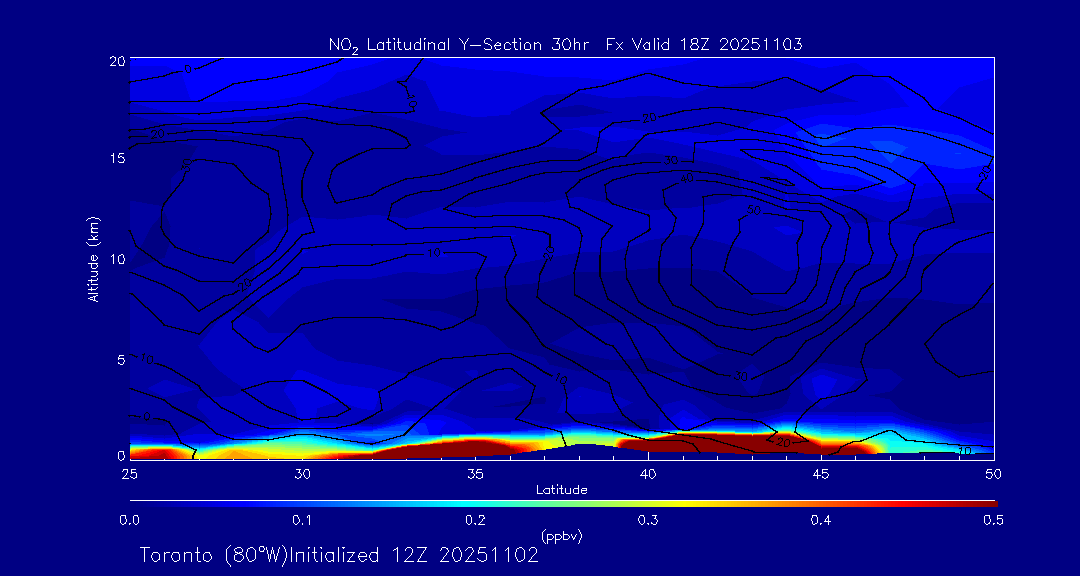1080x576 pixels.
Task: Click the color bar value '0.3'
Action: [647, 522]
